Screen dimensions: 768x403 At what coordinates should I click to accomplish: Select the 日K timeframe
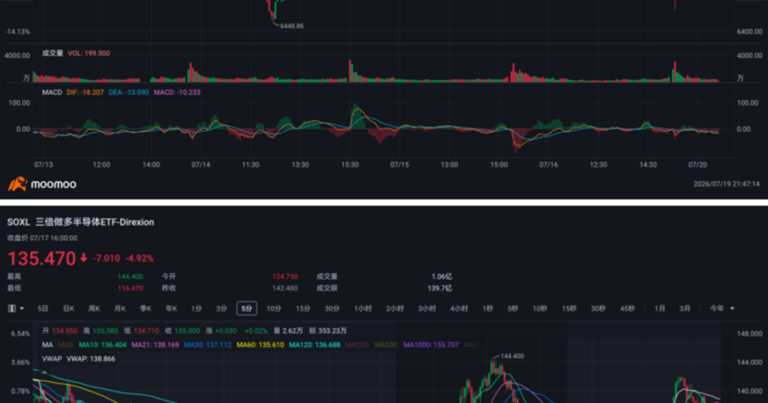coord(69,308)
